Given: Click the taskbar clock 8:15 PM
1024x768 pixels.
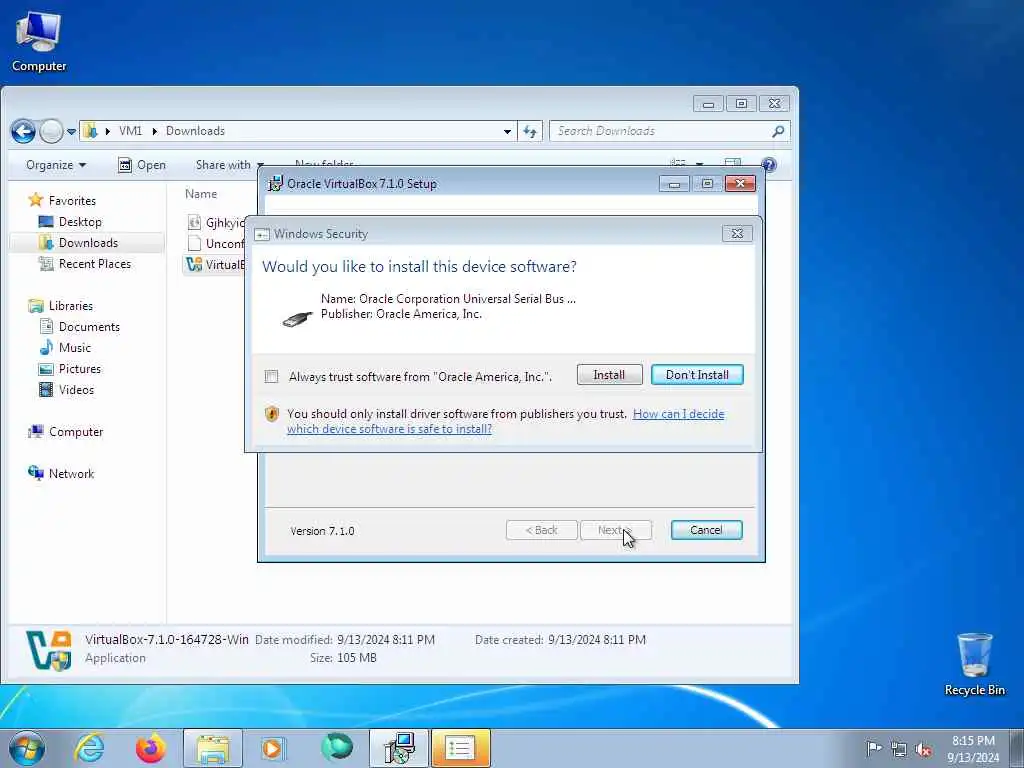Looking at the screenshot, I should click(973, 748).
